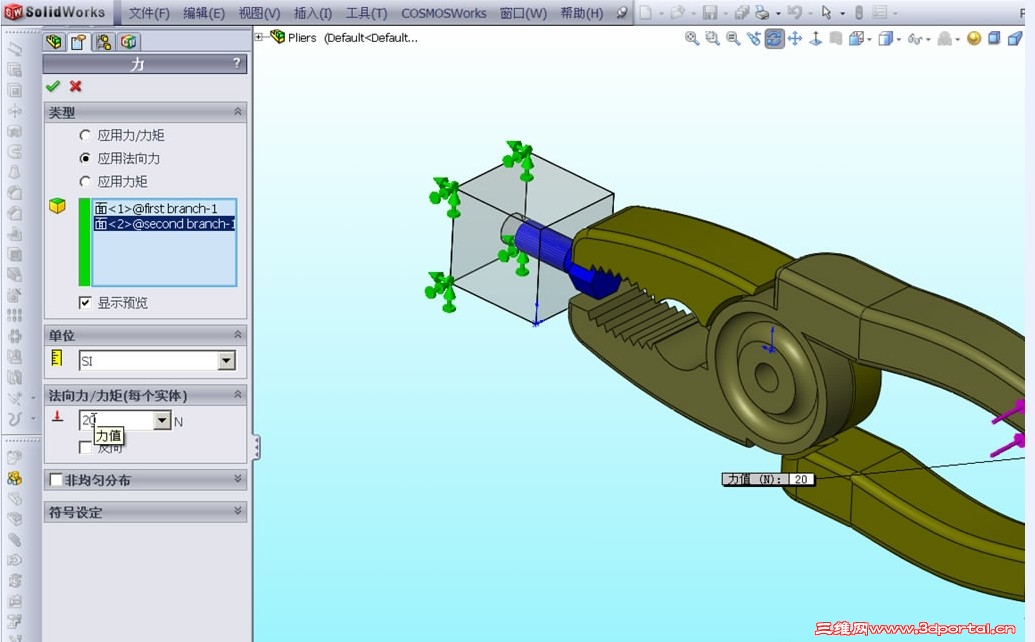Screen dimensions: 1035x642
Task: Click the pushpin icon beside the 帮助 menu
Action: pyautogui.click(x=622, y=13)
